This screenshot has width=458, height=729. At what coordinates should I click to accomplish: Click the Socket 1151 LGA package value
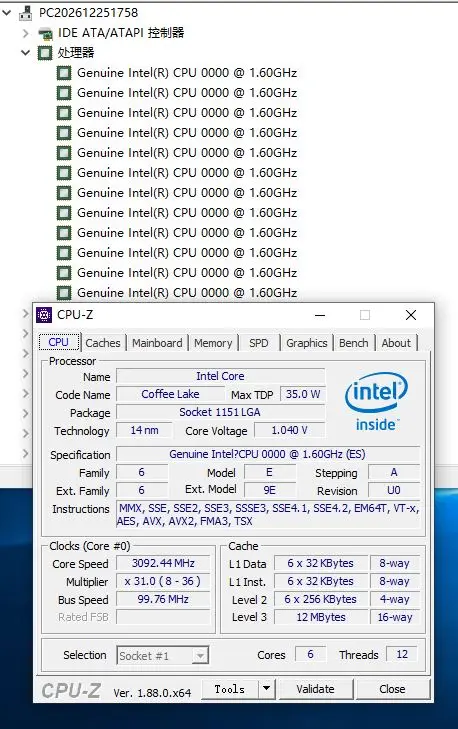click(220, 412)
